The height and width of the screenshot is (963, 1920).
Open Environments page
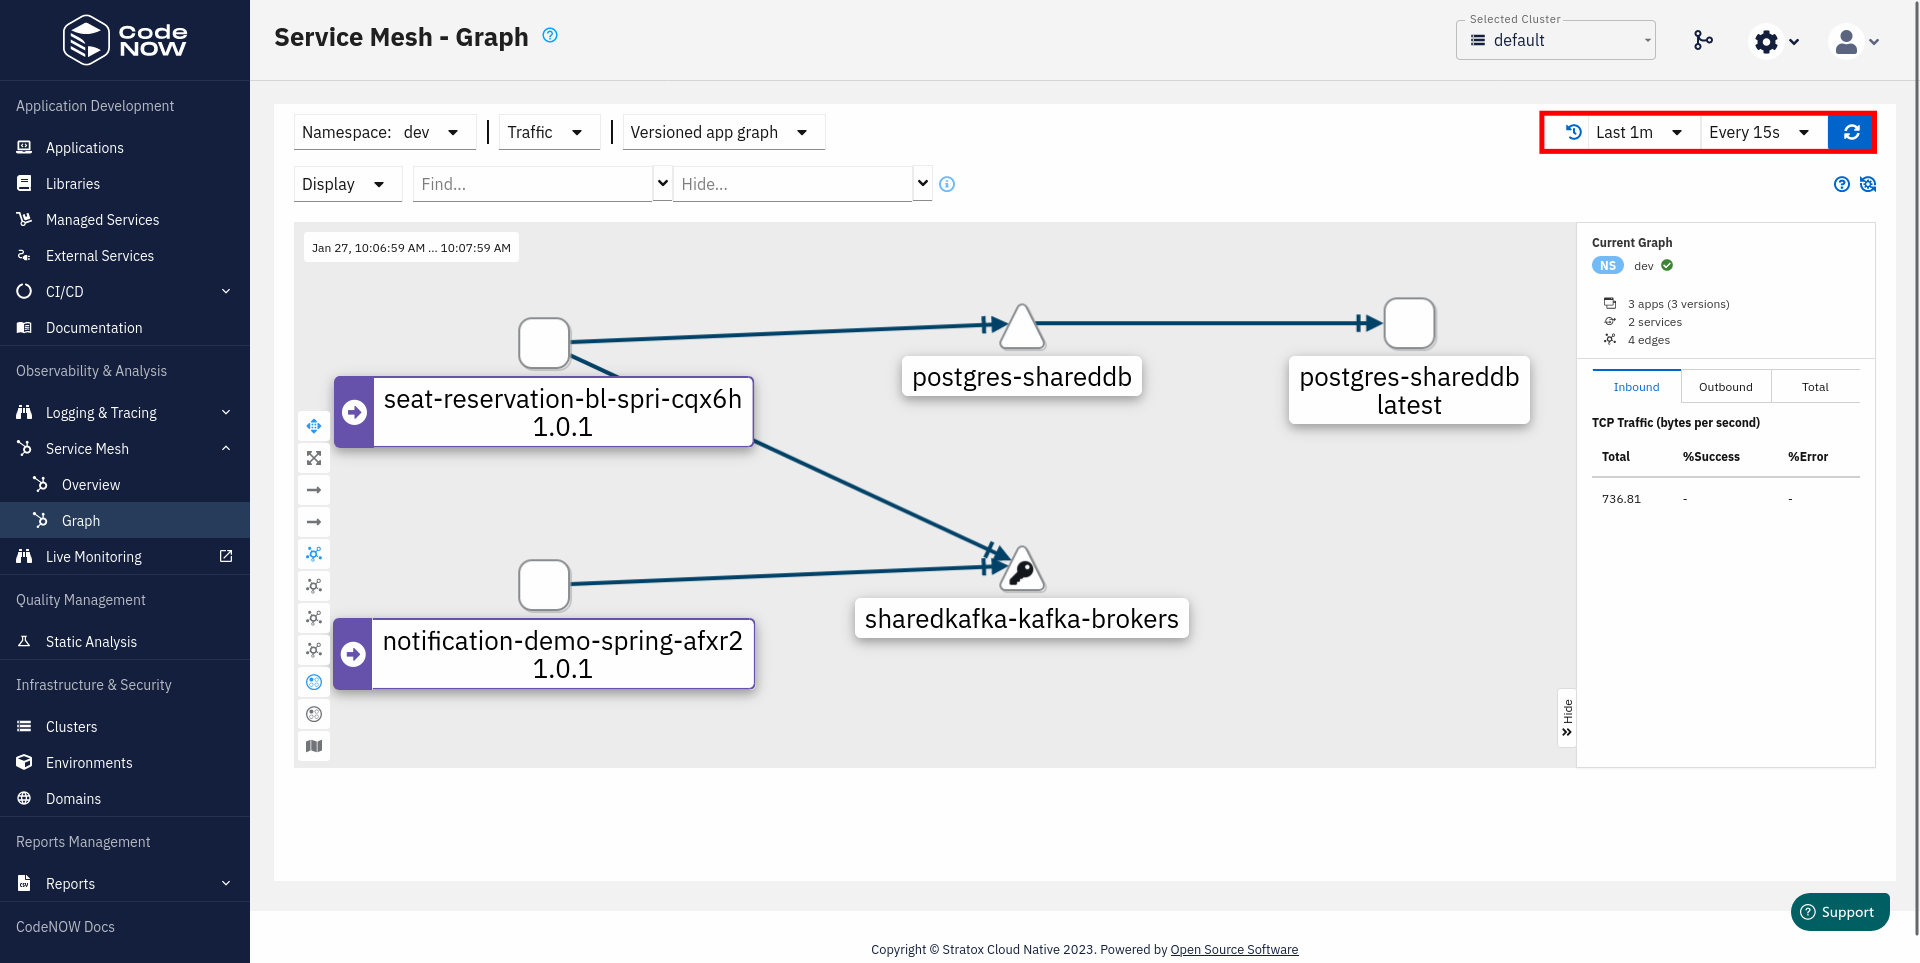click(x=125, y=762)
